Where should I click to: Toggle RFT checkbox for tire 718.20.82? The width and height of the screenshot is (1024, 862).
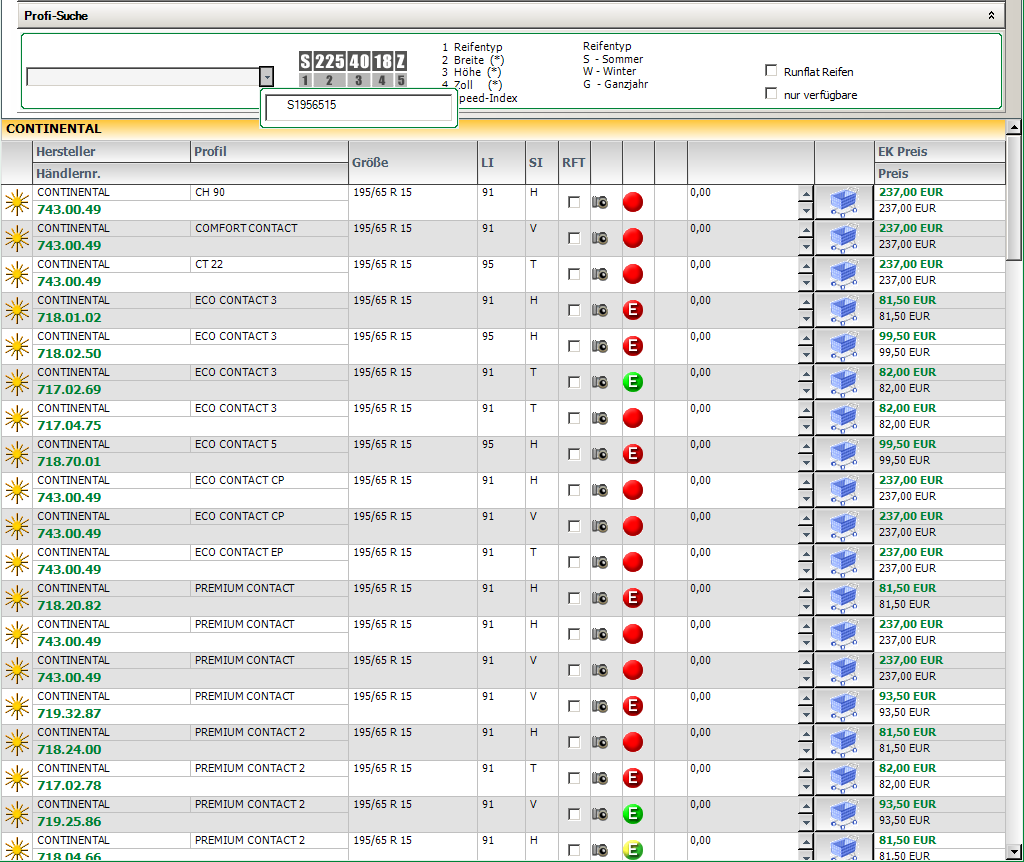[x=574, y=598]
